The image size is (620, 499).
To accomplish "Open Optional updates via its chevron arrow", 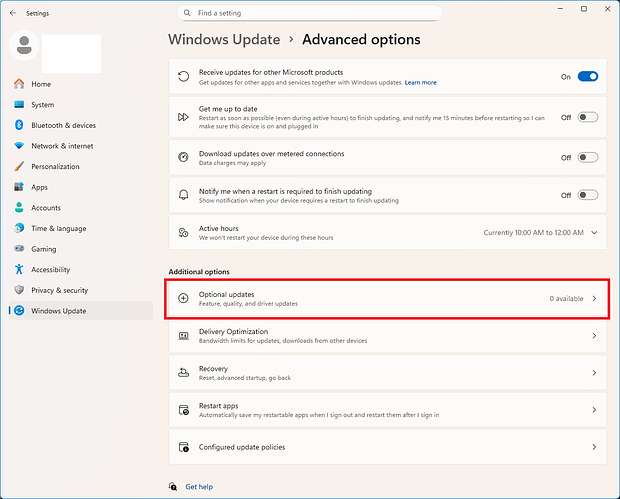I will tap(595, 299).
